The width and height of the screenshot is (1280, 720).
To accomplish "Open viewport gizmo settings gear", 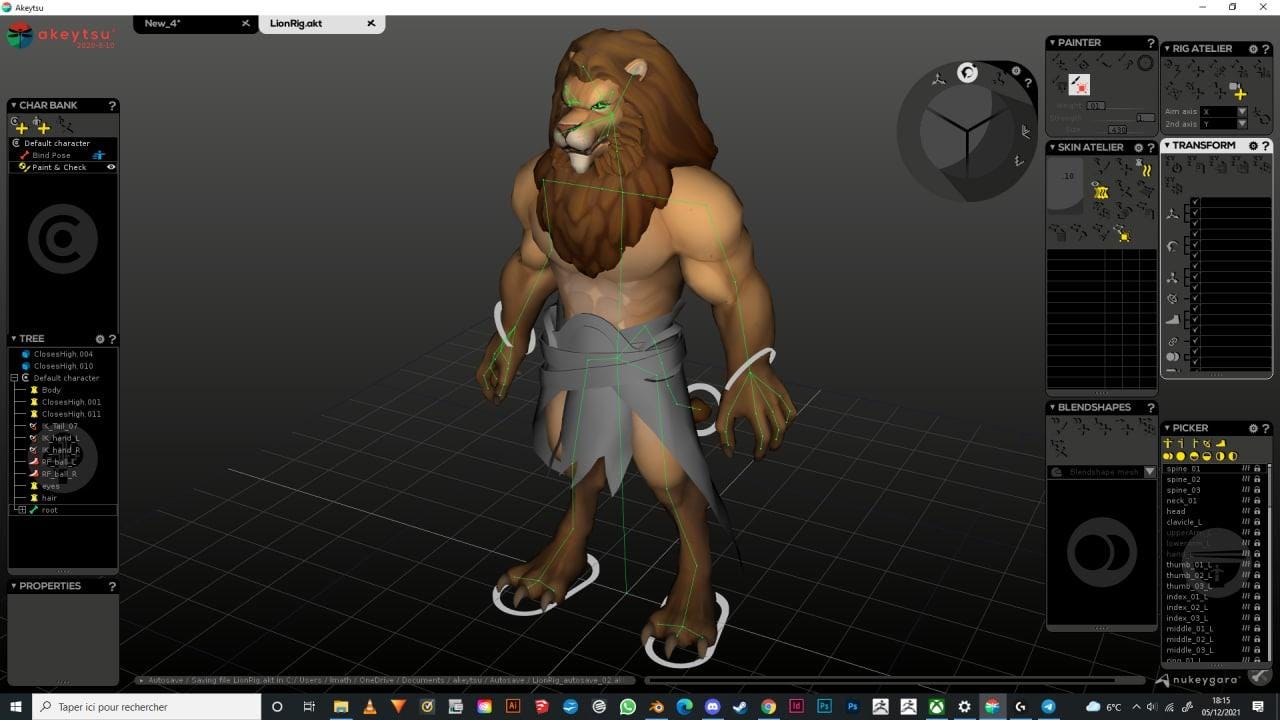I will (1016, 71).
